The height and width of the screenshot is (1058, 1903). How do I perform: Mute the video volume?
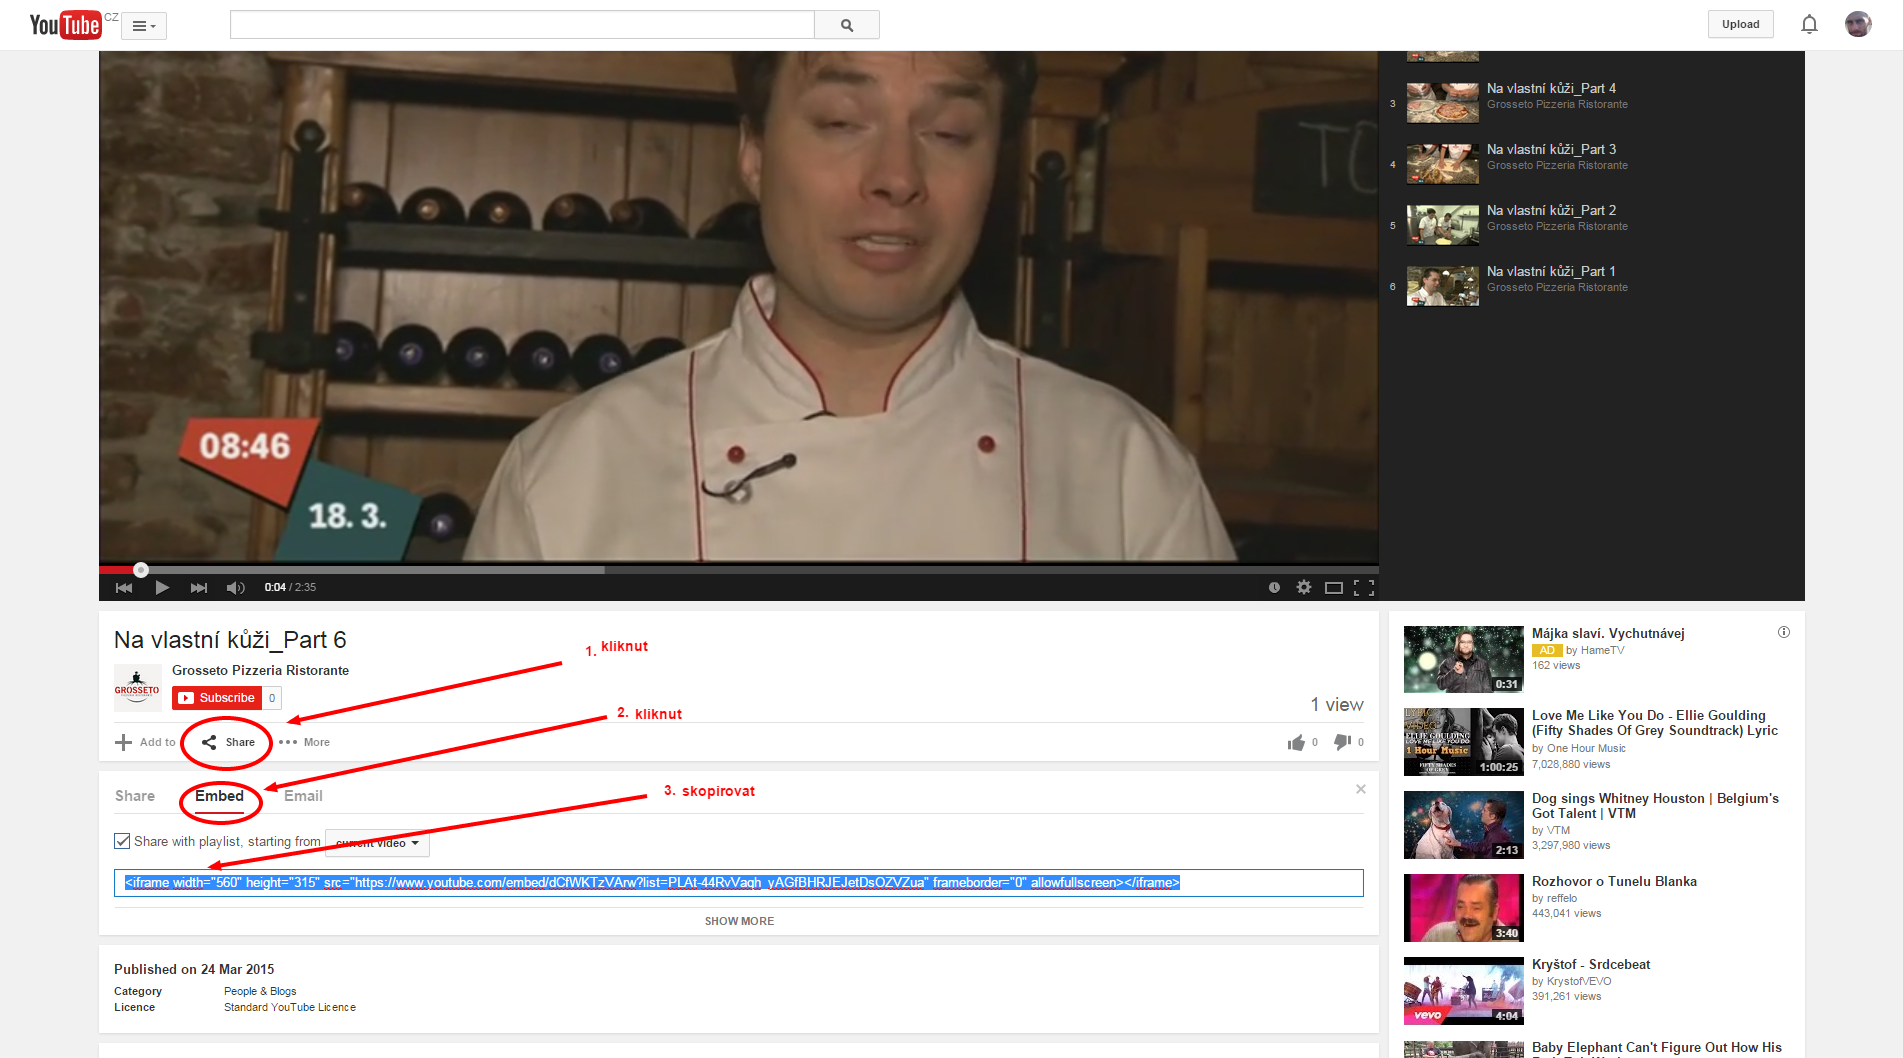tap(236, 588)
